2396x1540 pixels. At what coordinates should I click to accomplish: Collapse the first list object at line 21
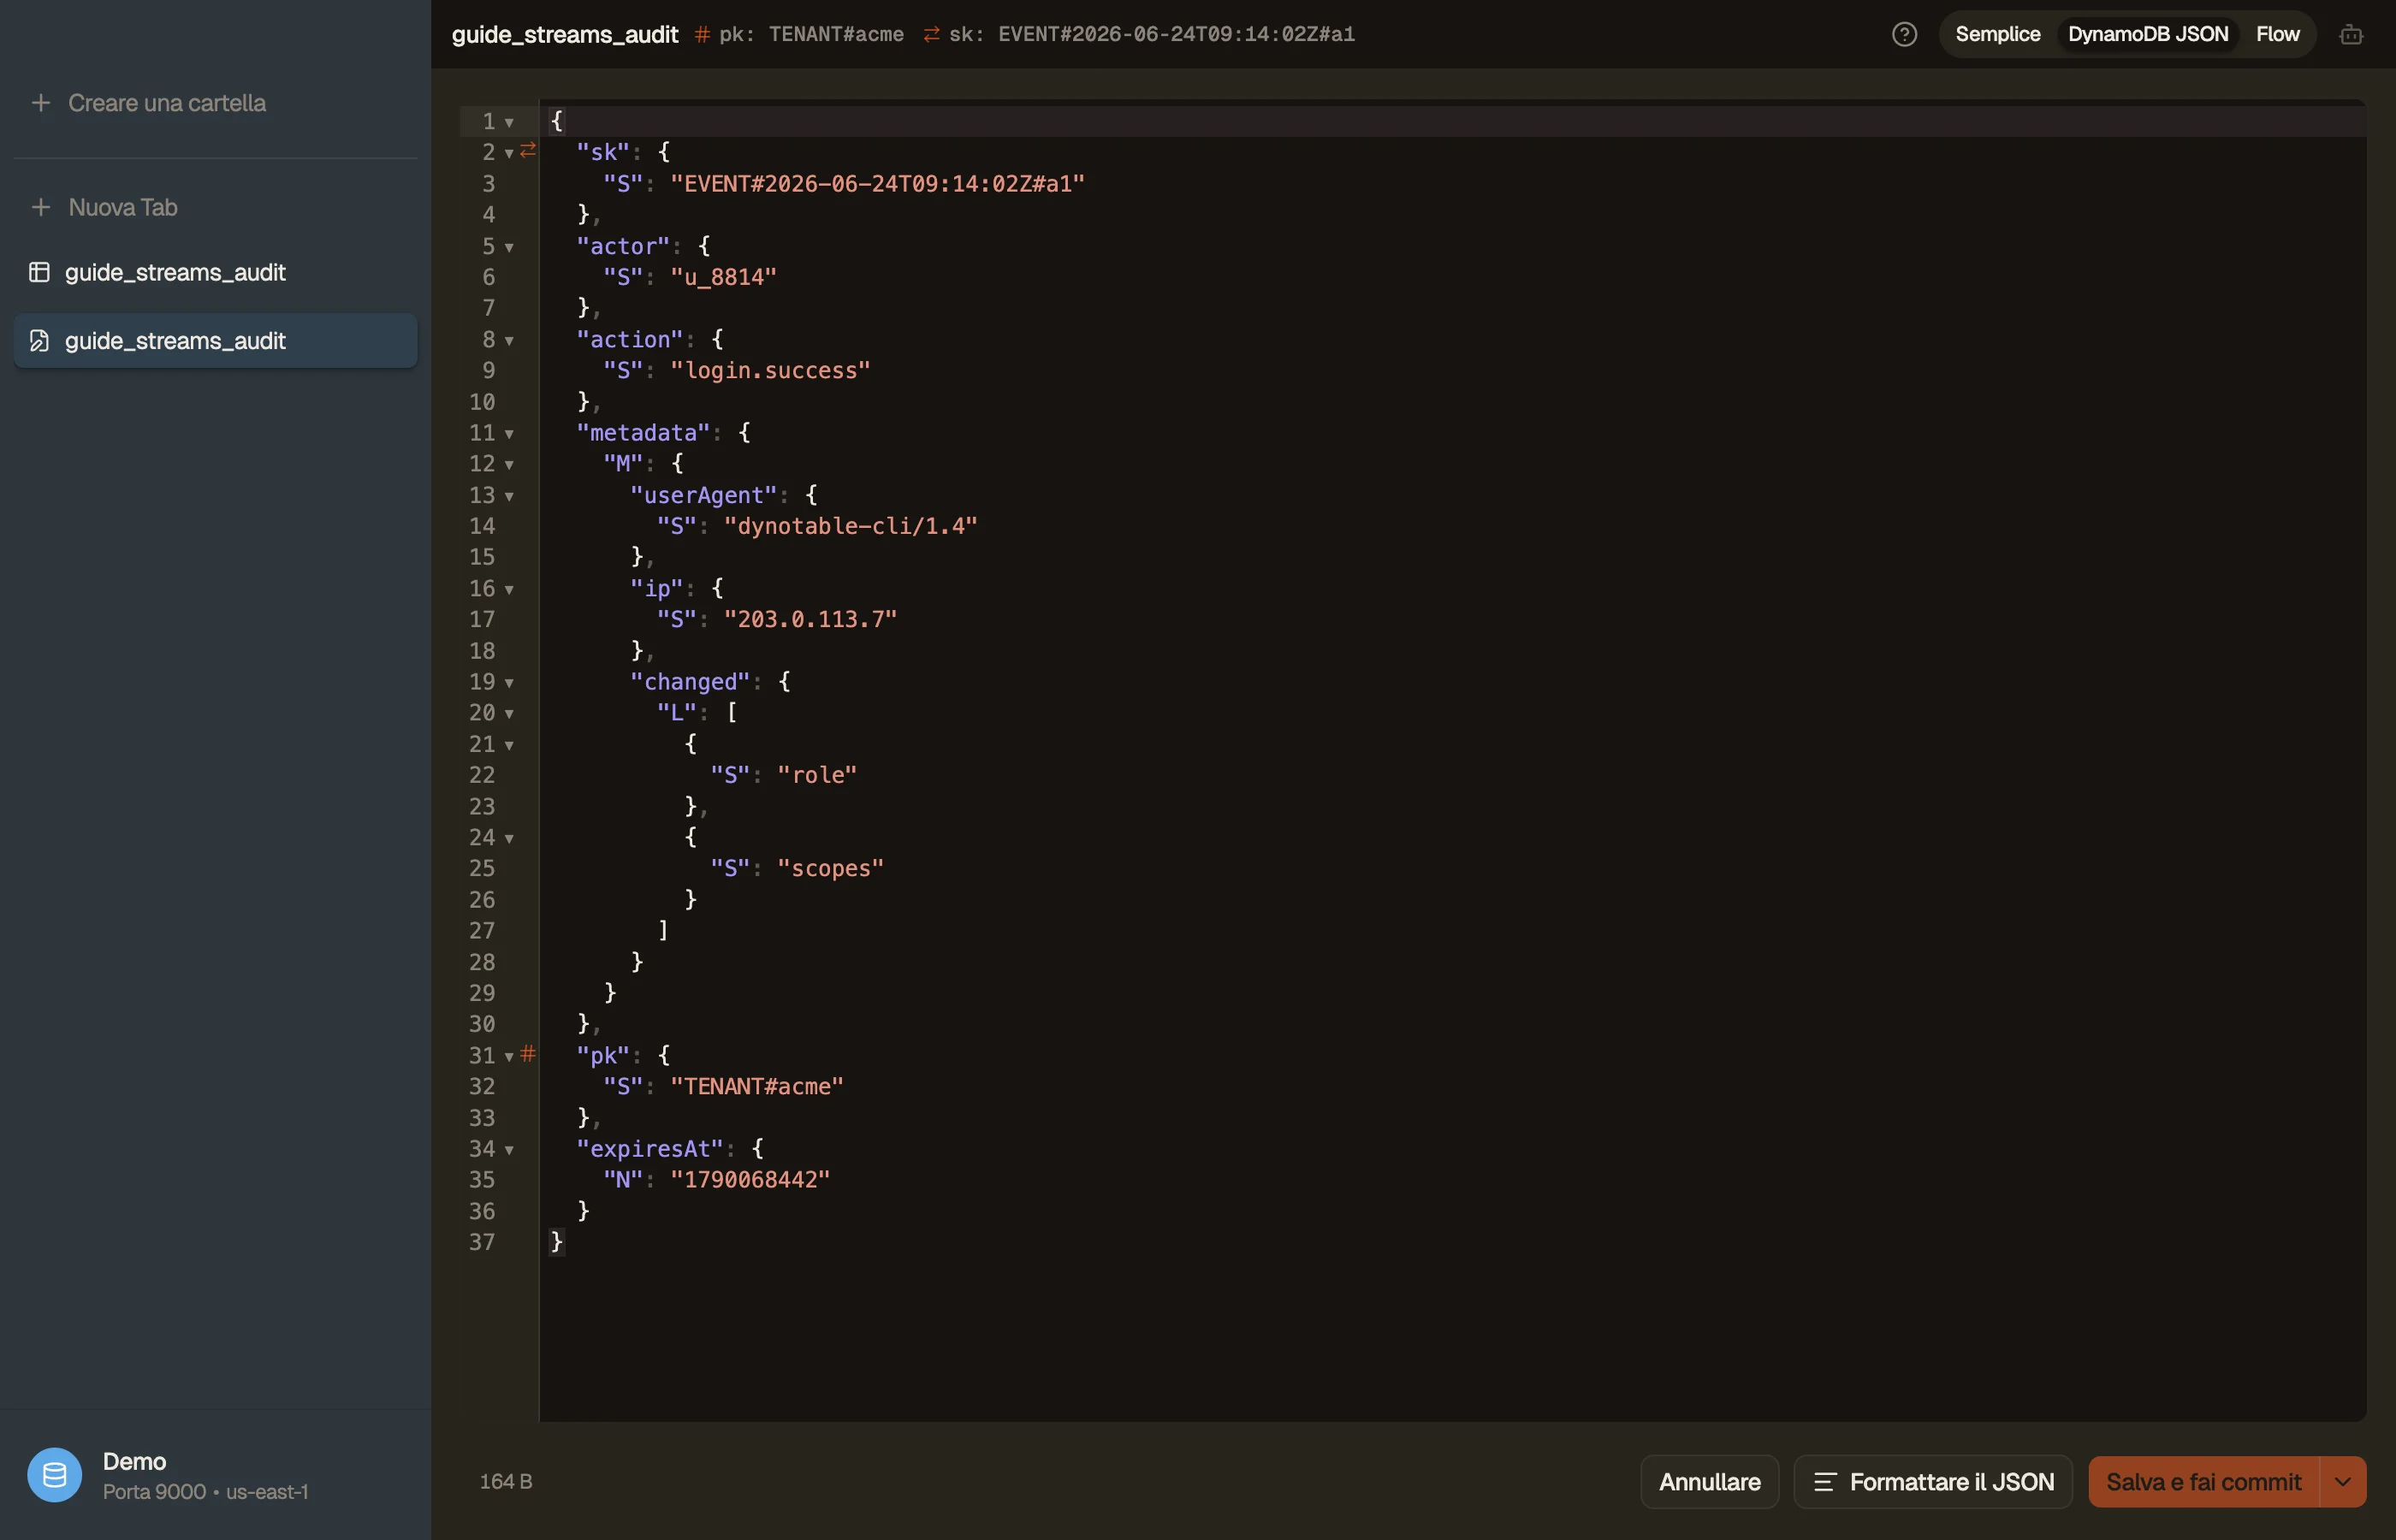pyautogui.click(x=509, y=745)
